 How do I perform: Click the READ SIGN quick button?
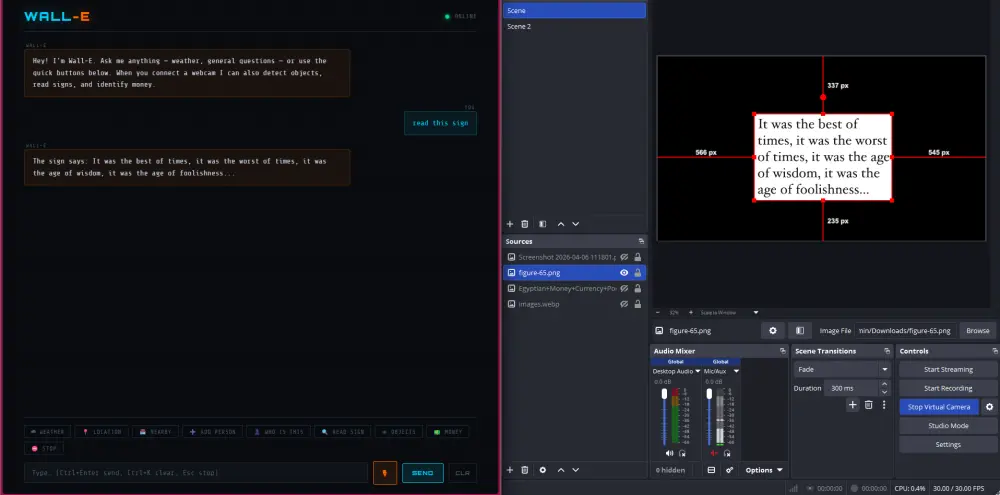(x=343, y=432)
